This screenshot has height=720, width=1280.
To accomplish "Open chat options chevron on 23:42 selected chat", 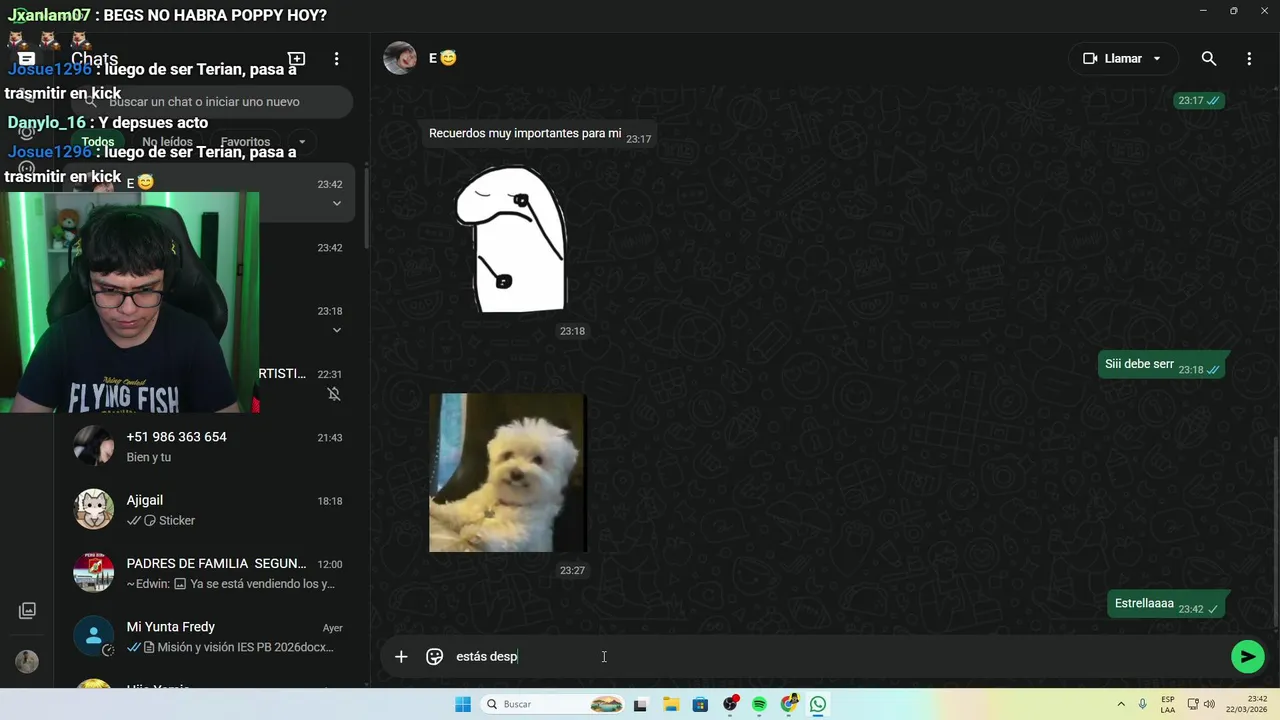I will pos(337,204).
